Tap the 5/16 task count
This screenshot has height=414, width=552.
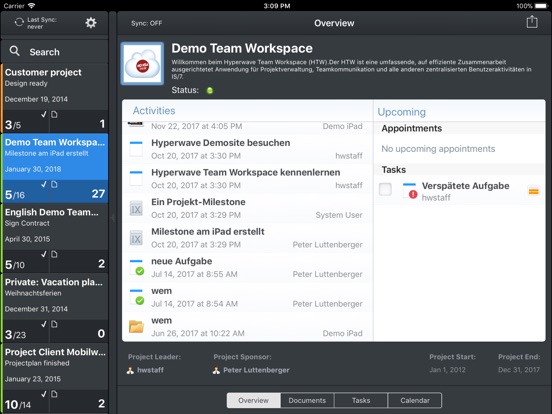coord(15,194)
